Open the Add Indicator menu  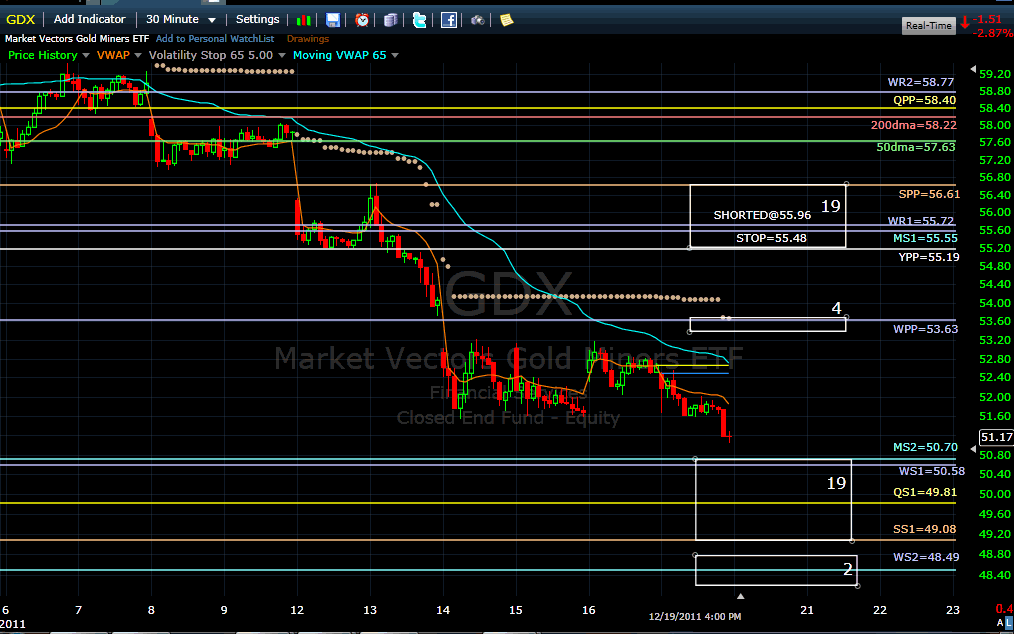click(x=89, y=19)
